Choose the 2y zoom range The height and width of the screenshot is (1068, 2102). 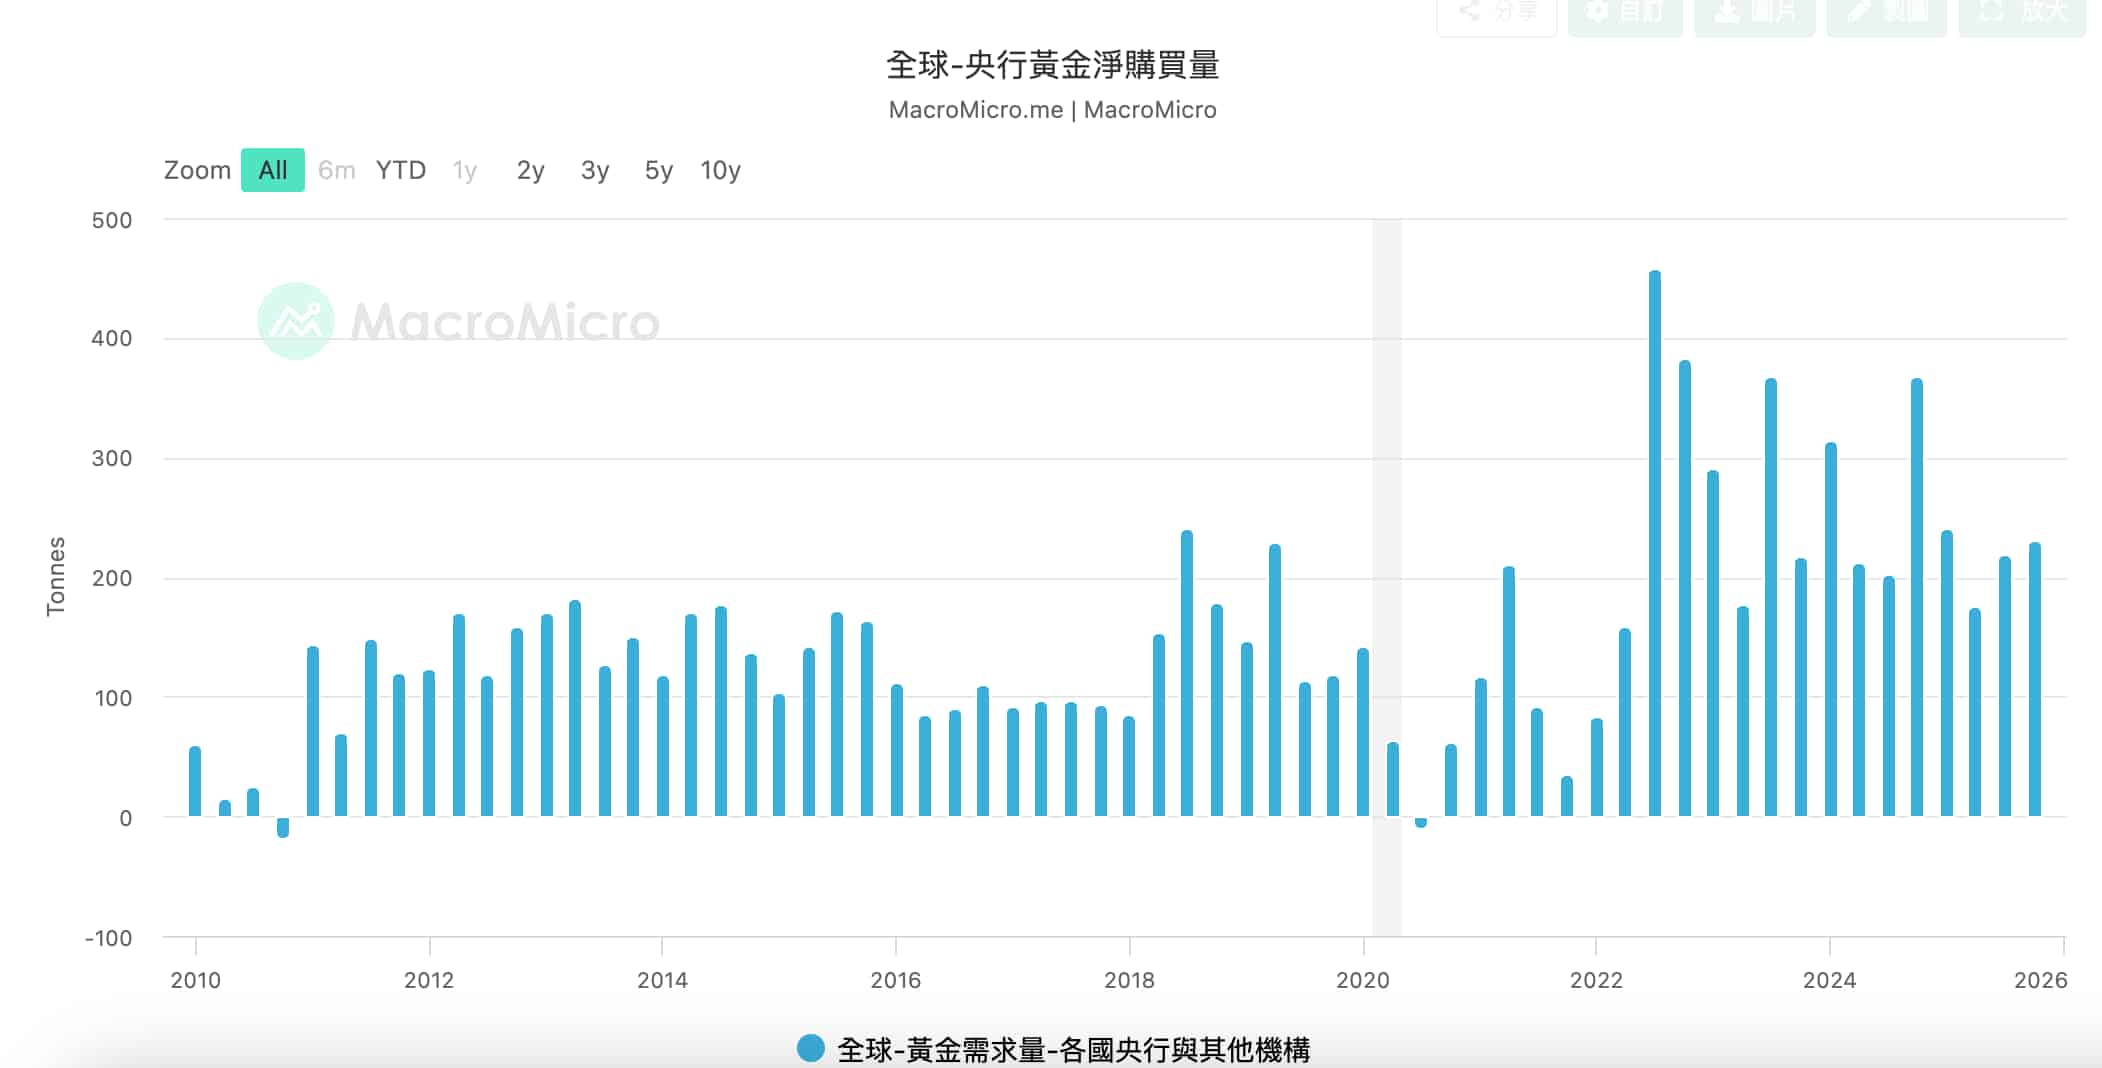[530, 171]
